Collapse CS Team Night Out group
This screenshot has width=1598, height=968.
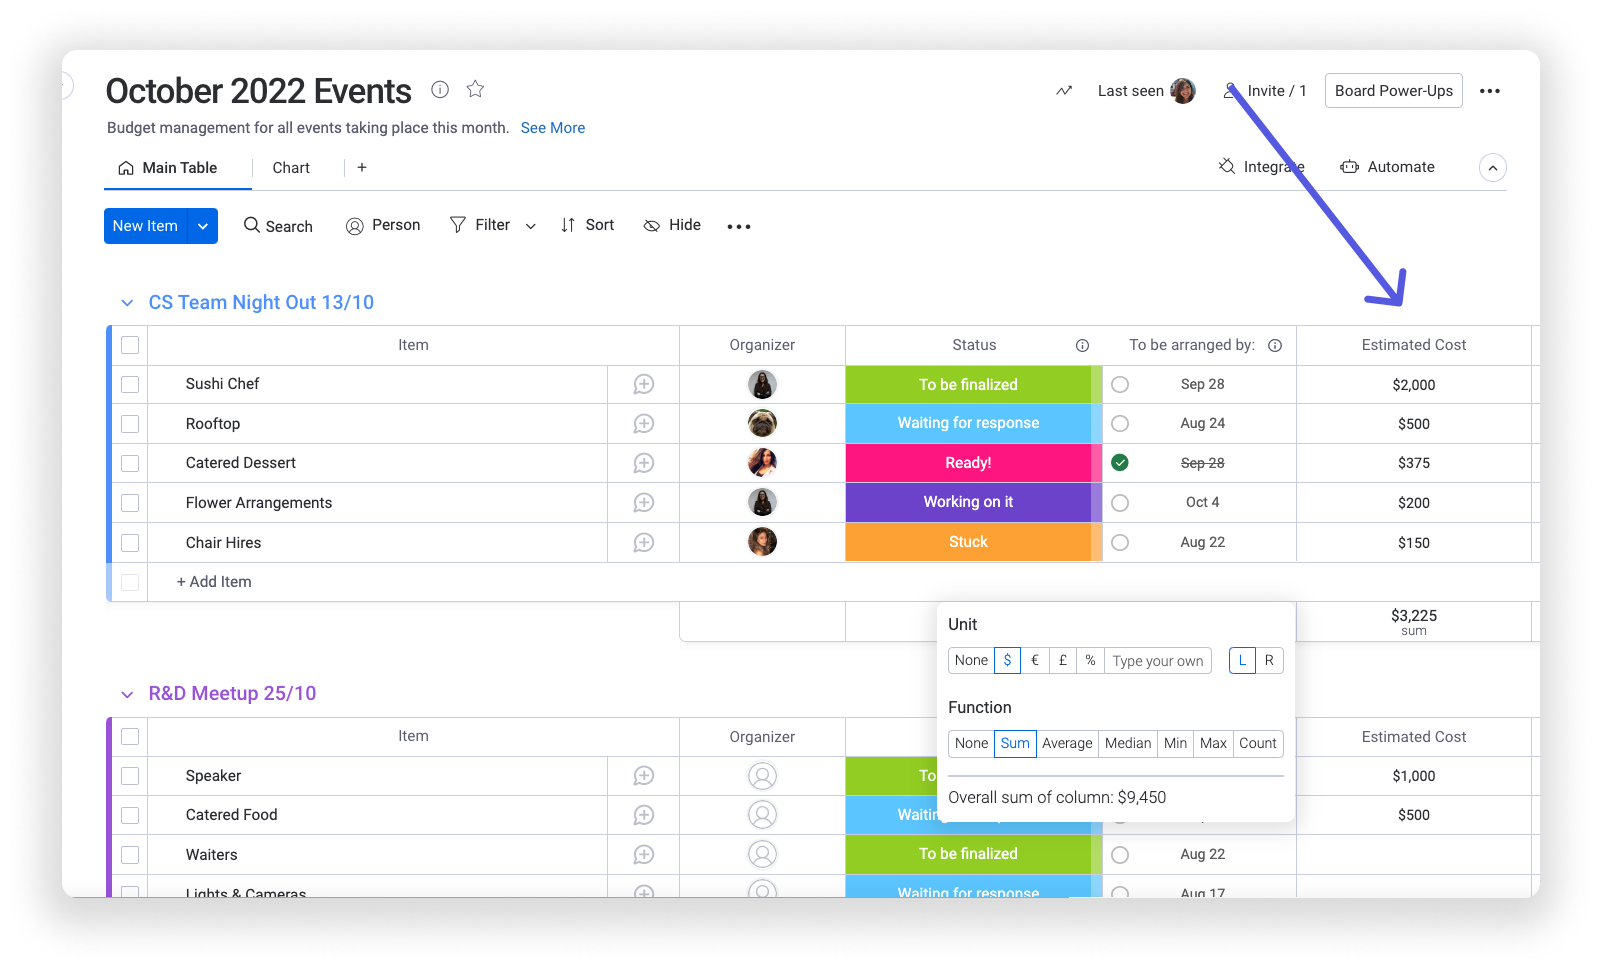[127, 303]
